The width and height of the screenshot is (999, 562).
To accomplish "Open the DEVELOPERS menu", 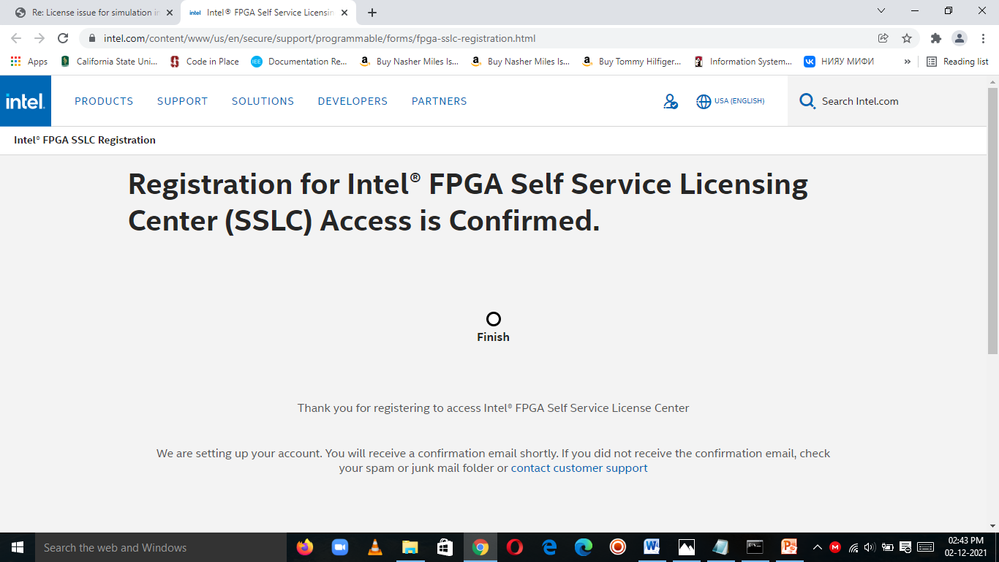I will point(352,101).
